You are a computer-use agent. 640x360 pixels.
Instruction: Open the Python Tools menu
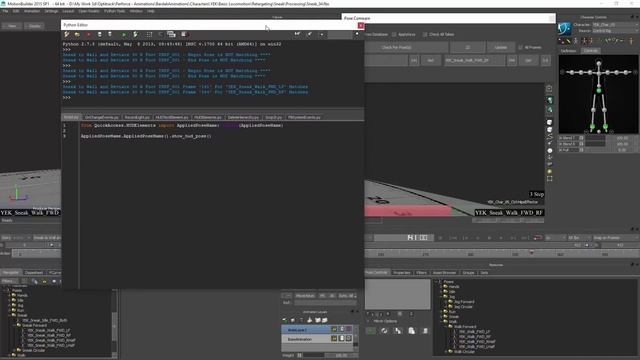coord(115,11)
